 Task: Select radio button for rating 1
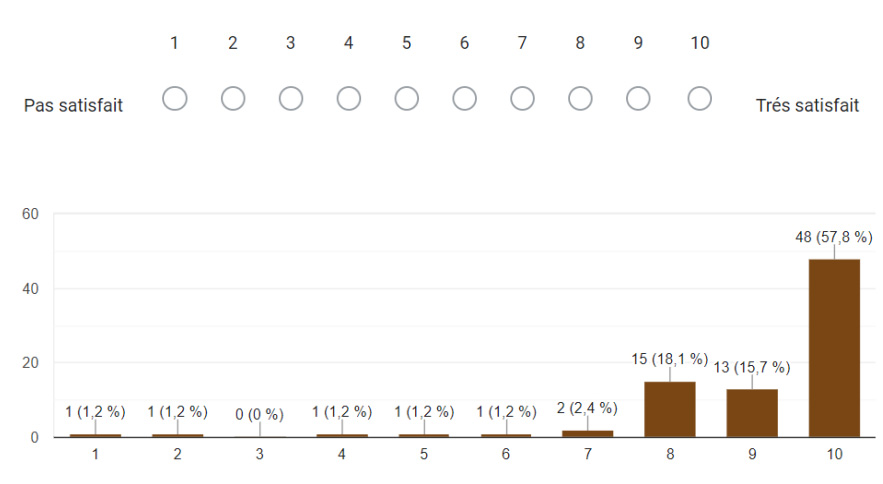[175, 99]
